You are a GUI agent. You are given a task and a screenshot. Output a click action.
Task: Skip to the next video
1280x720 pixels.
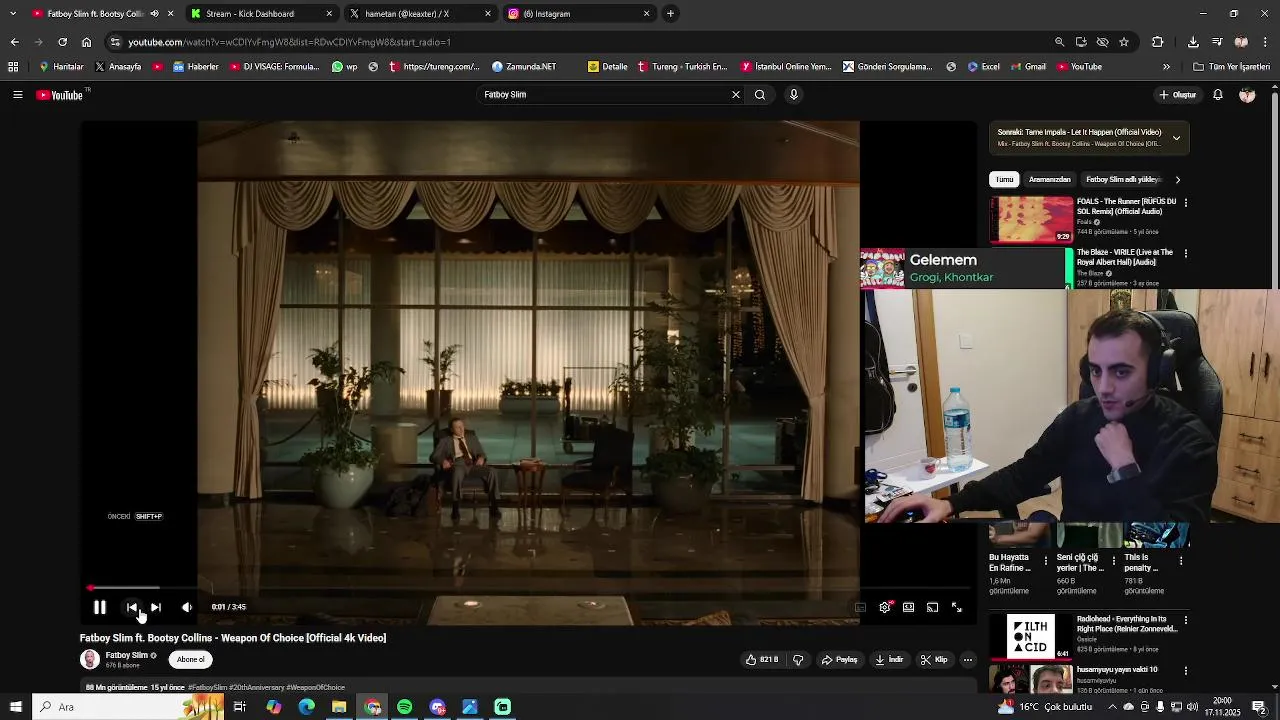[x=156, y=607]
